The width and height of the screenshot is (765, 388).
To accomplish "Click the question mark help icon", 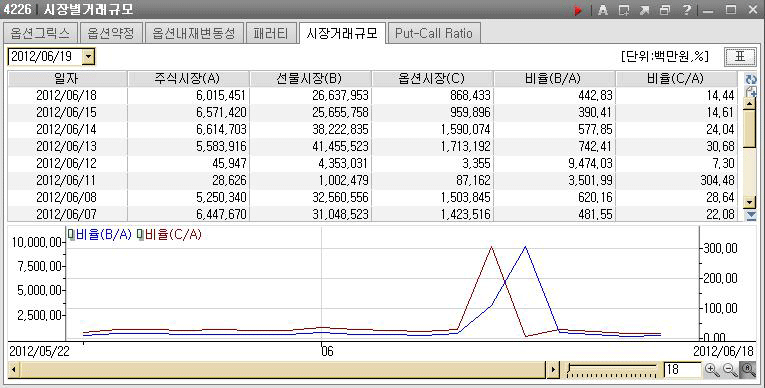I will [686, 10].
